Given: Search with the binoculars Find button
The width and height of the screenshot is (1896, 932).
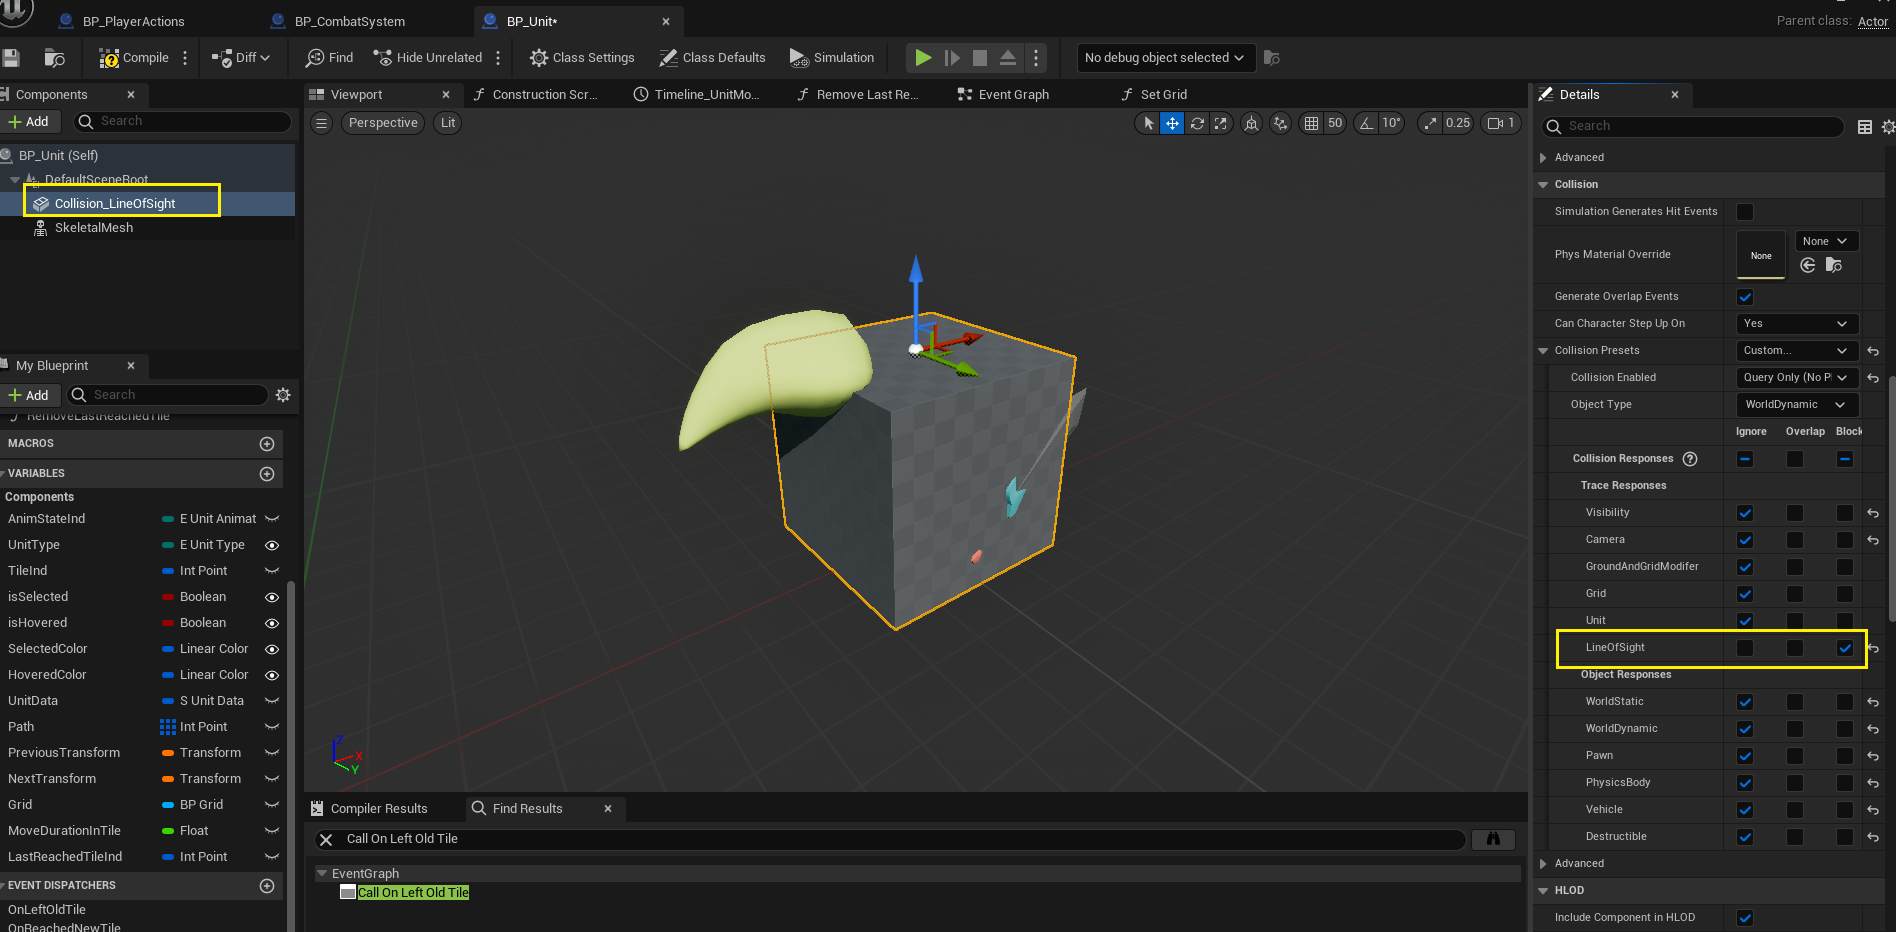Looking at the screenshot, I should [1493, 839].
